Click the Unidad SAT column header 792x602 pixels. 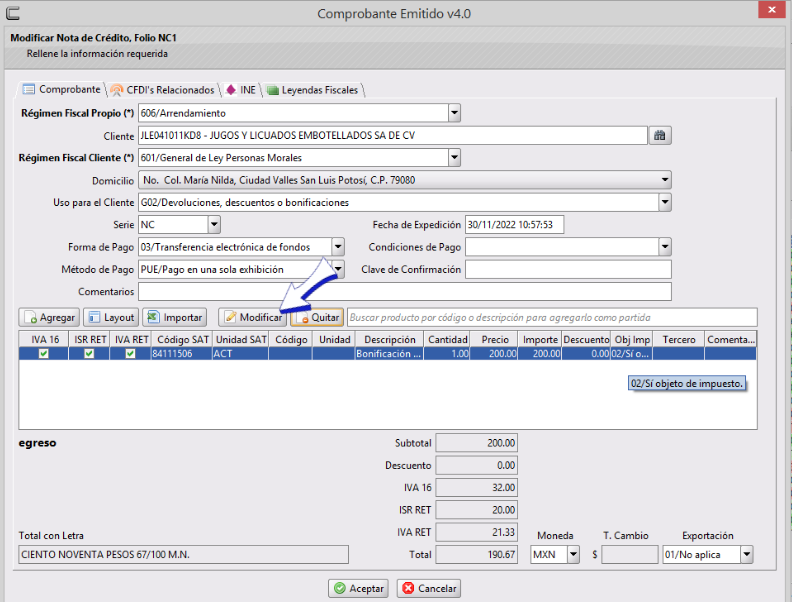pos(241,339)
